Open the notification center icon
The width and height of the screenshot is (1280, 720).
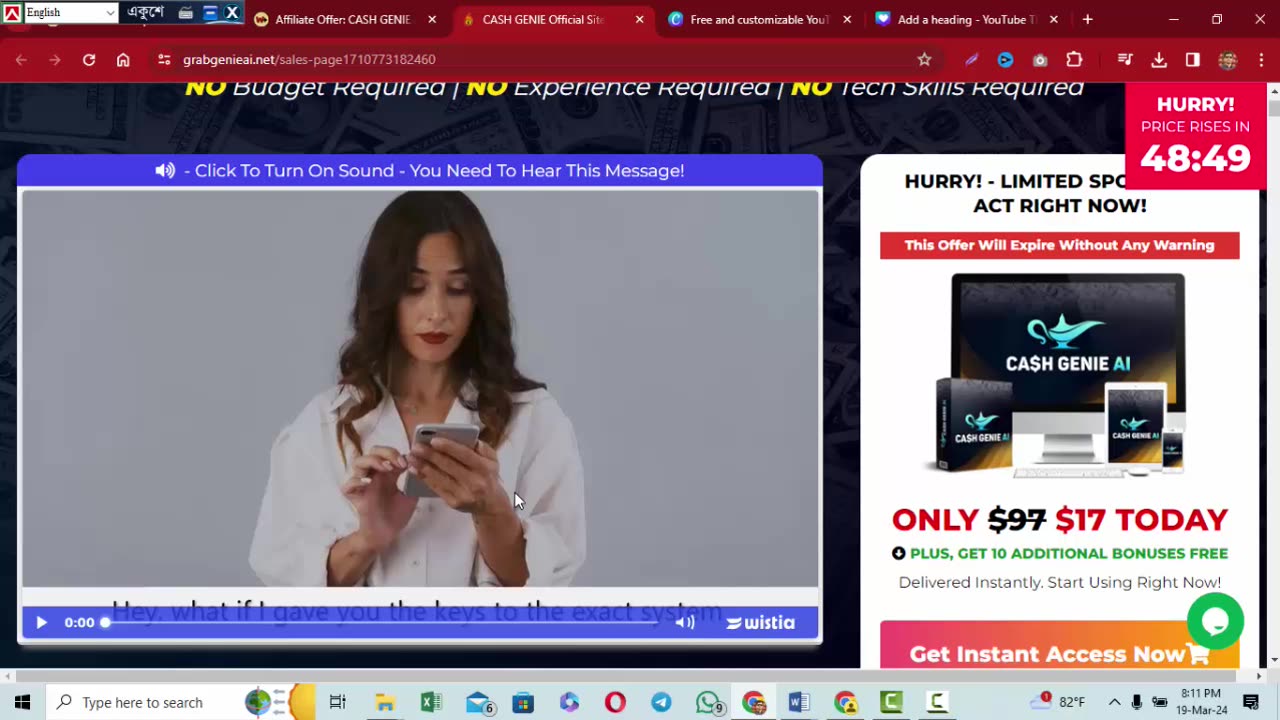click(x=1251, y=702)
